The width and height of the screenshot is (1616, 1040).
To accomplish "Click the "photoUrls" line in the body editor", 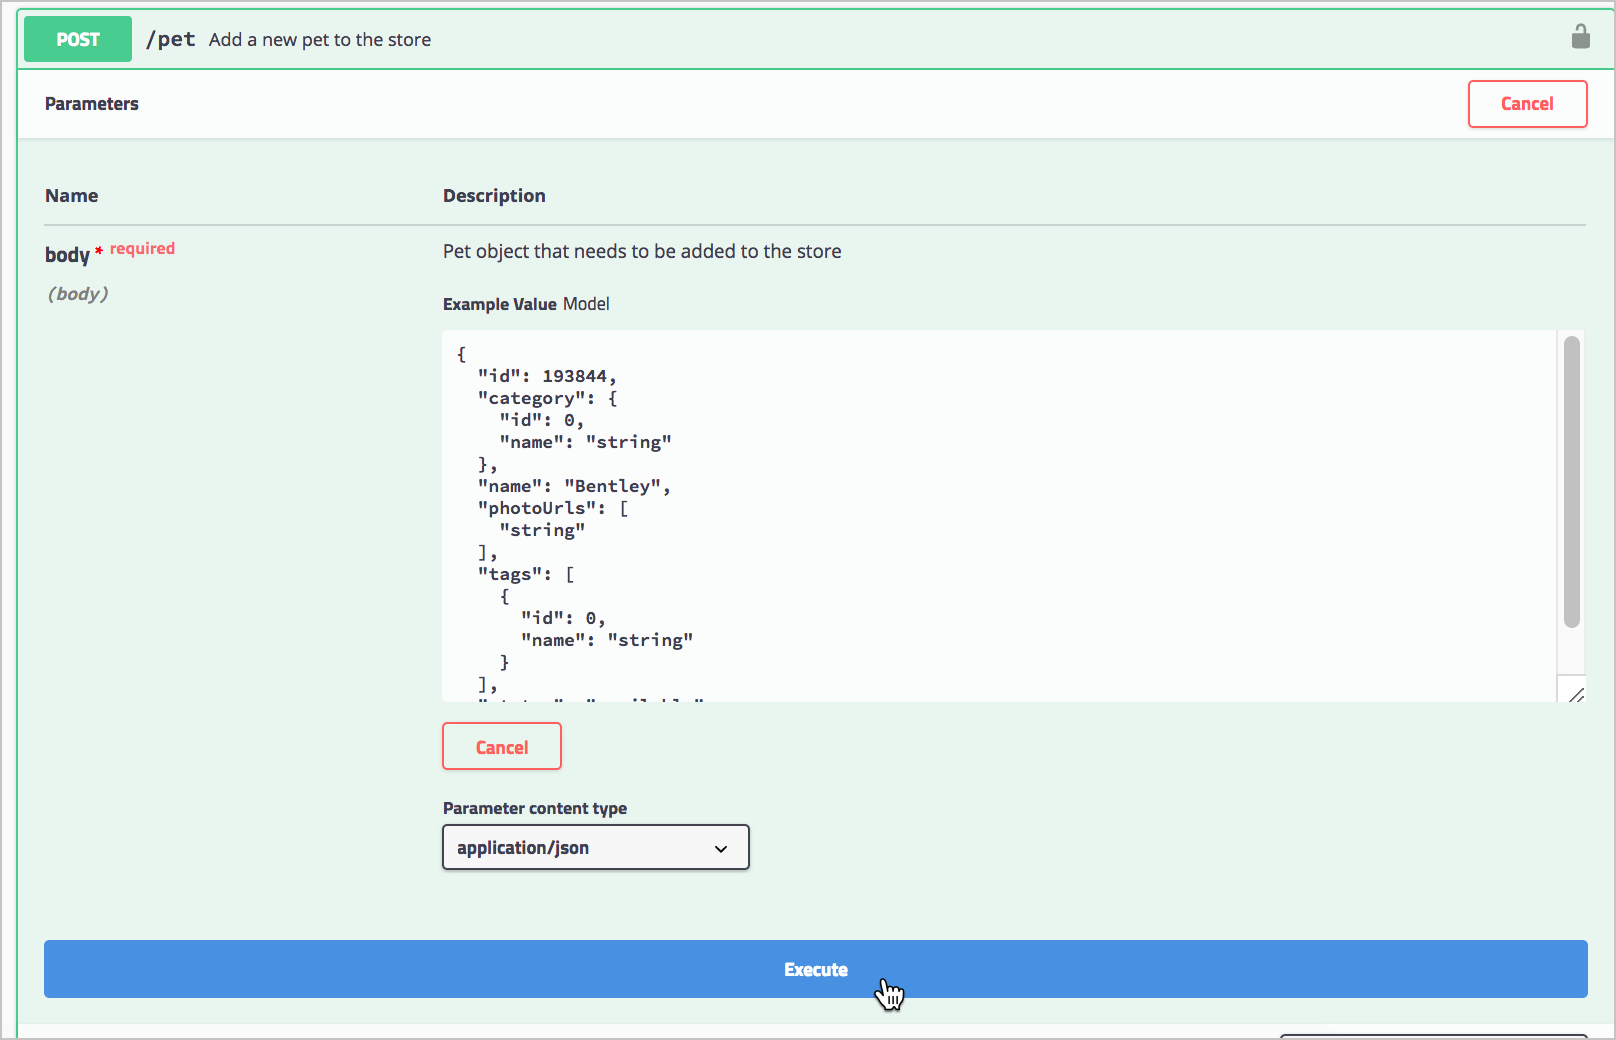I will [541, 508].
